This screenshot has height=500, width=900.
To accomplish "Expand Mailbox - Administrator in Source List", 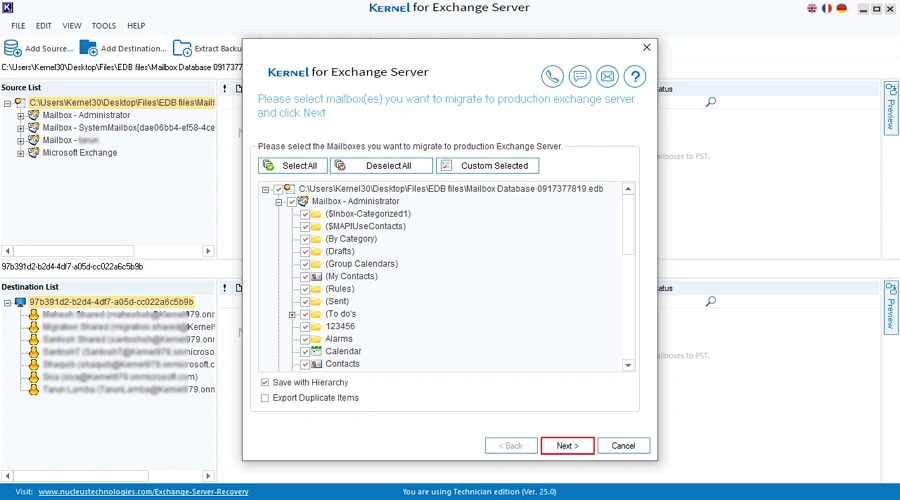I will coord(21,115).
